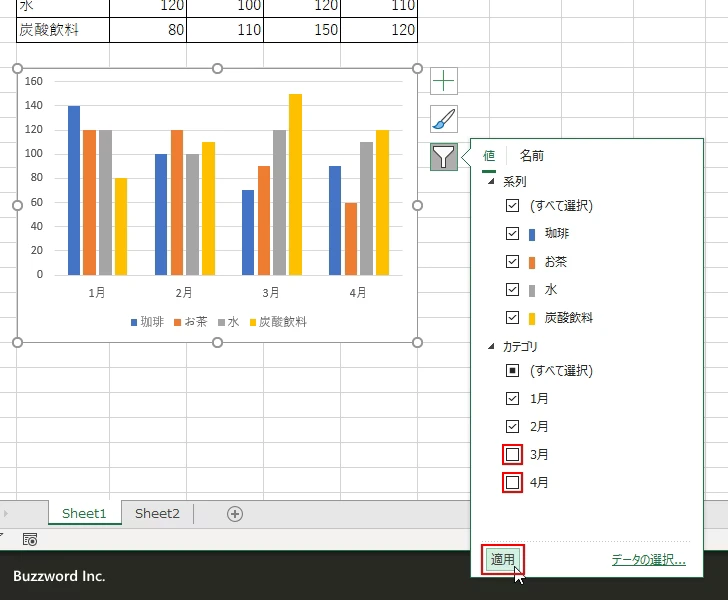Viewport: 728px width, 600px height.
Task: Click the 3月 axis label
Action: click(x=271, y=293)
